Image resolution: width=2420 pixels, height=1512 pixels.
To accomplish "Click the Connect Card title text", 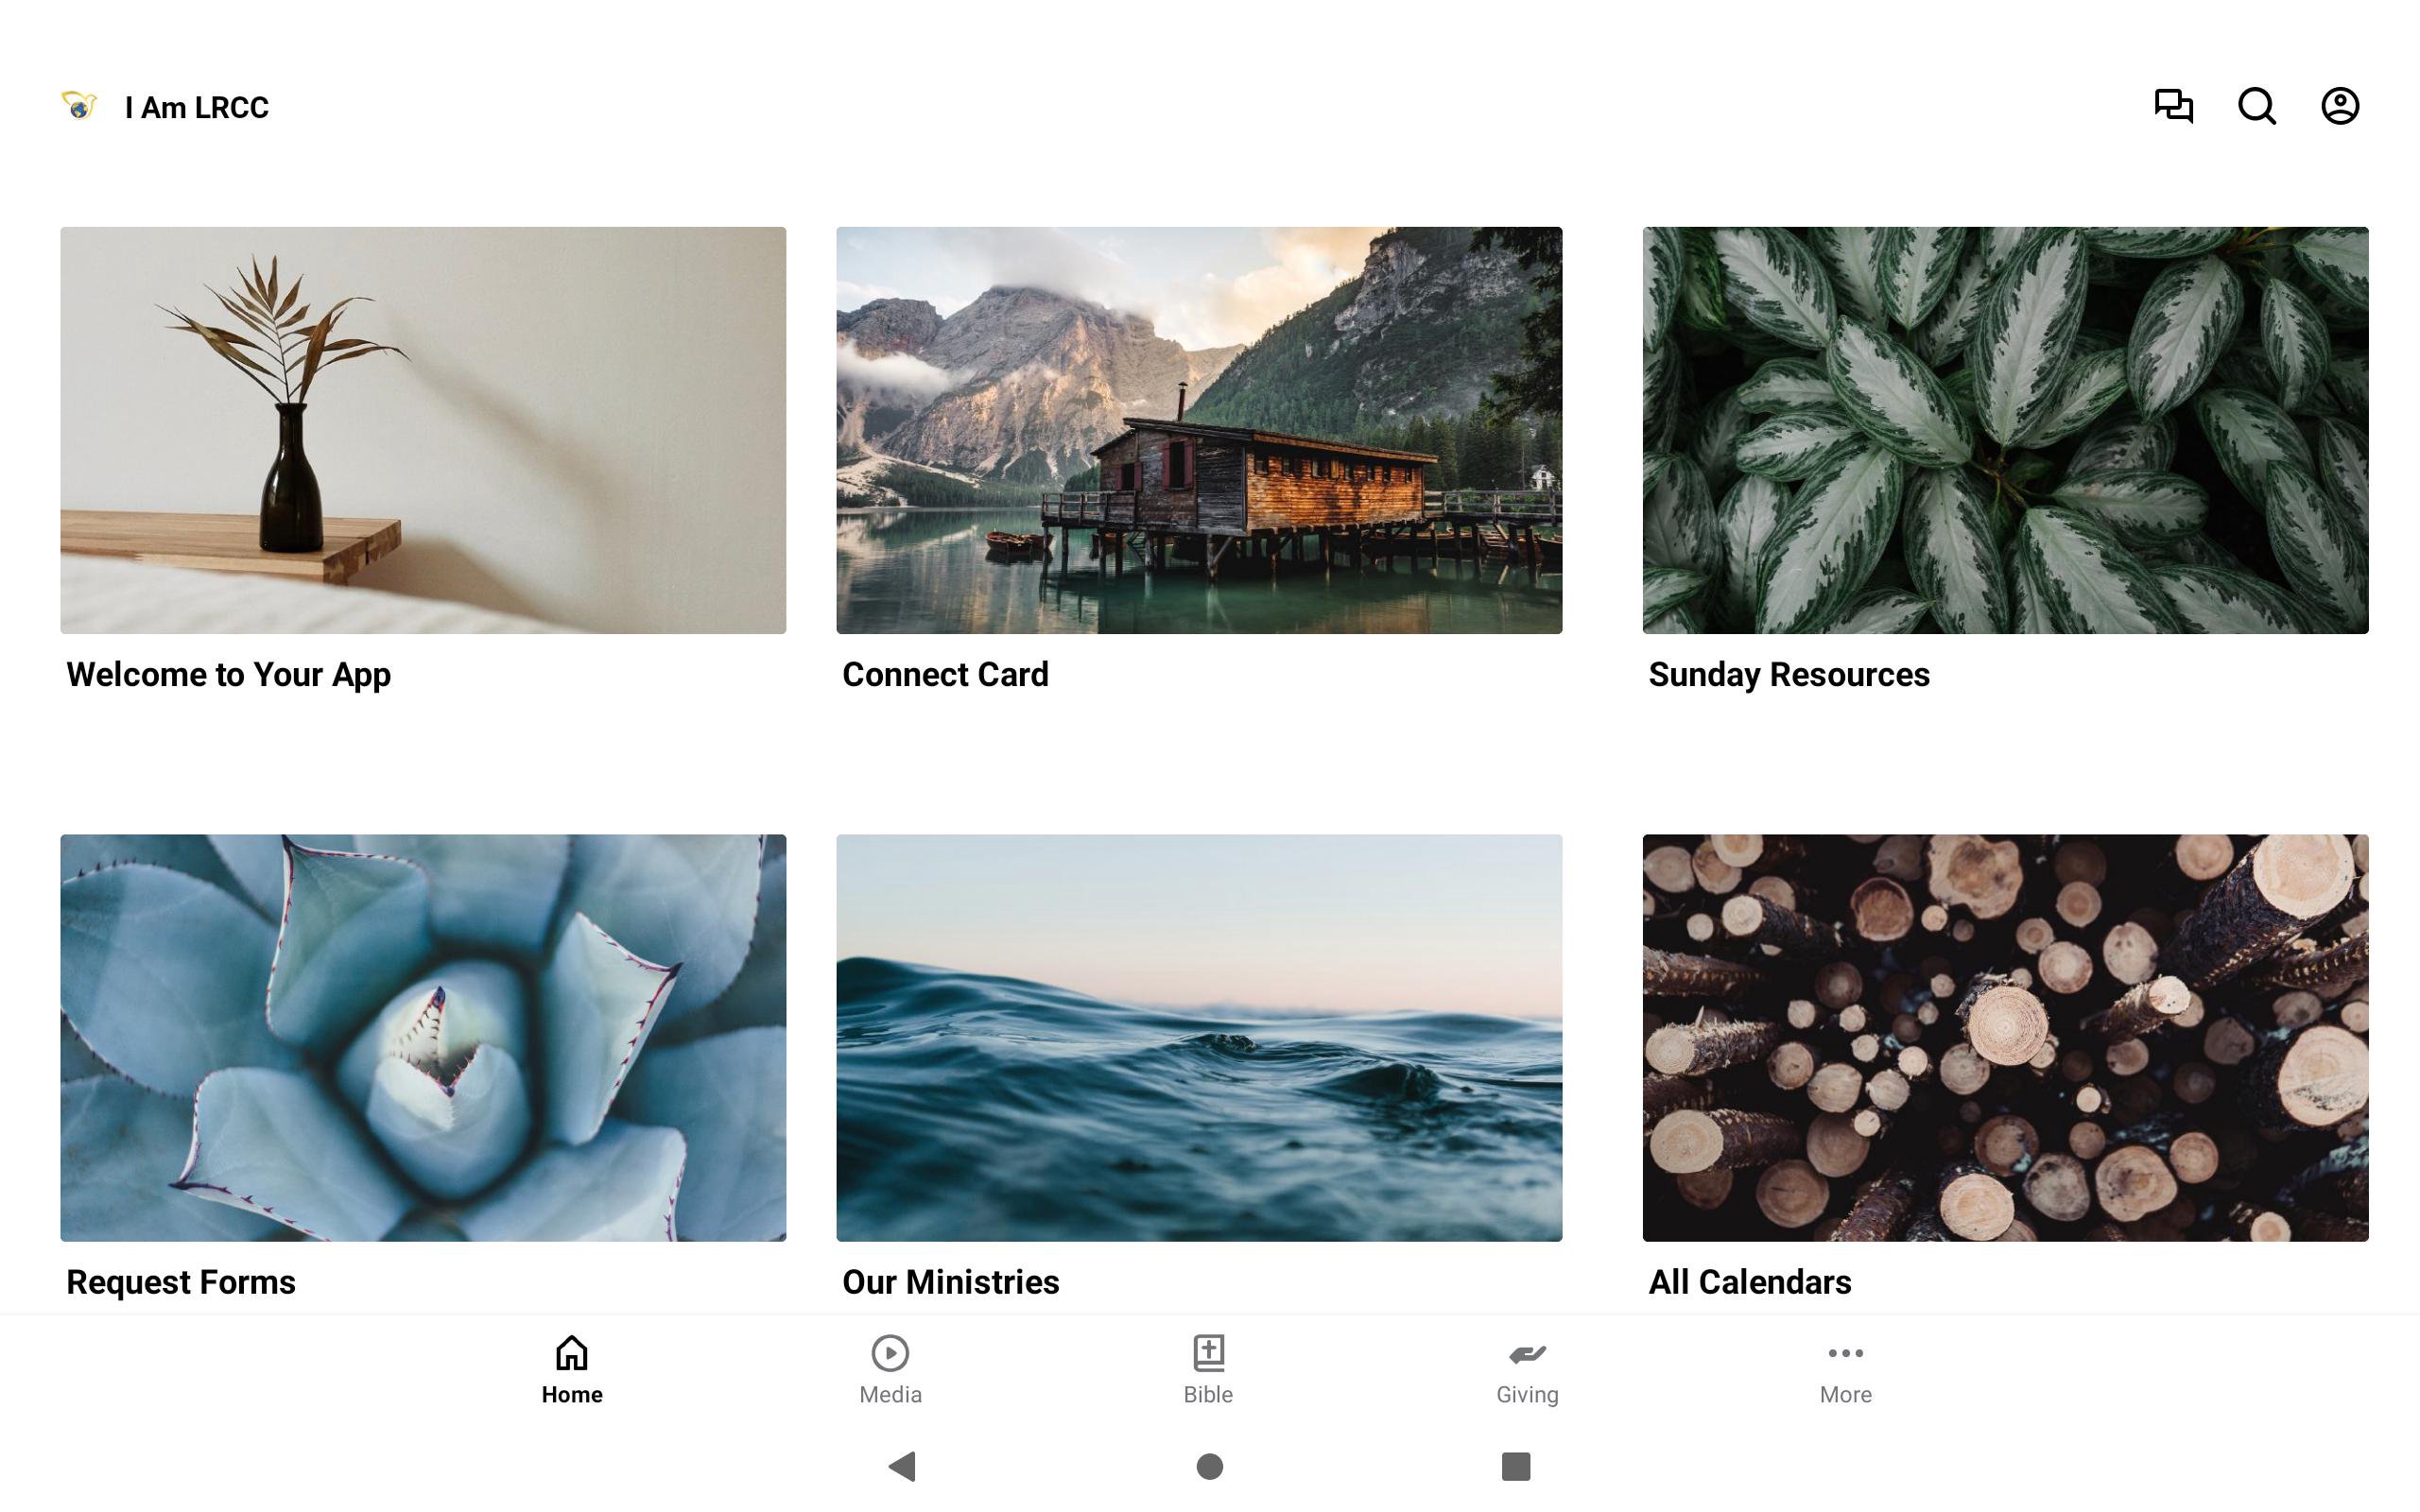I will [x=945, y=674].
